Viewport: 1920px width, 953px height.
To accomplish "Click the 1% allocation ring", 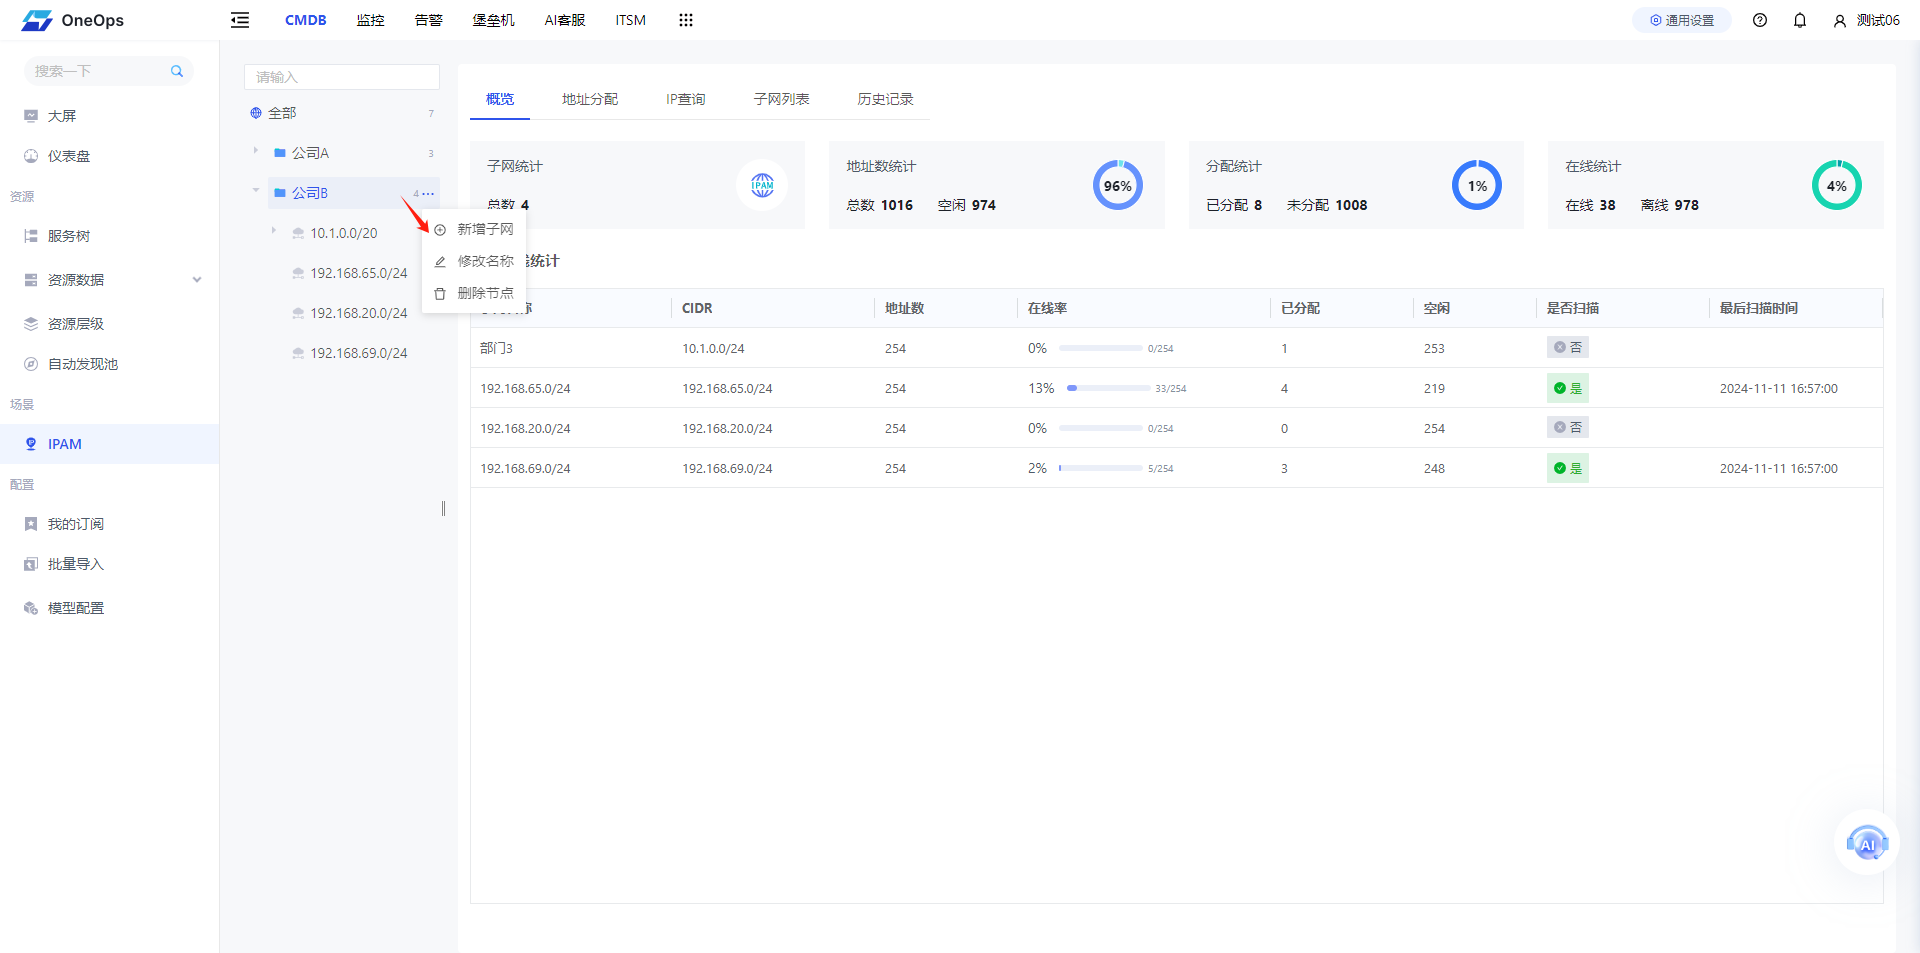I will click(x=1477, y=185).
